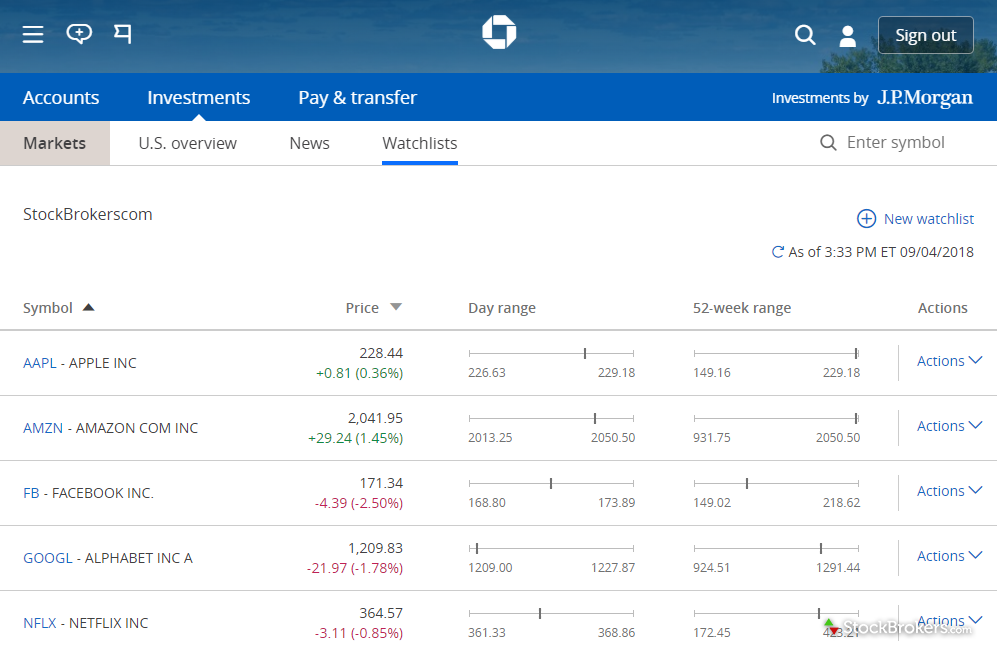997x651 pixels.
Task: Sign out of the account
Action: [x=925, y=35]
